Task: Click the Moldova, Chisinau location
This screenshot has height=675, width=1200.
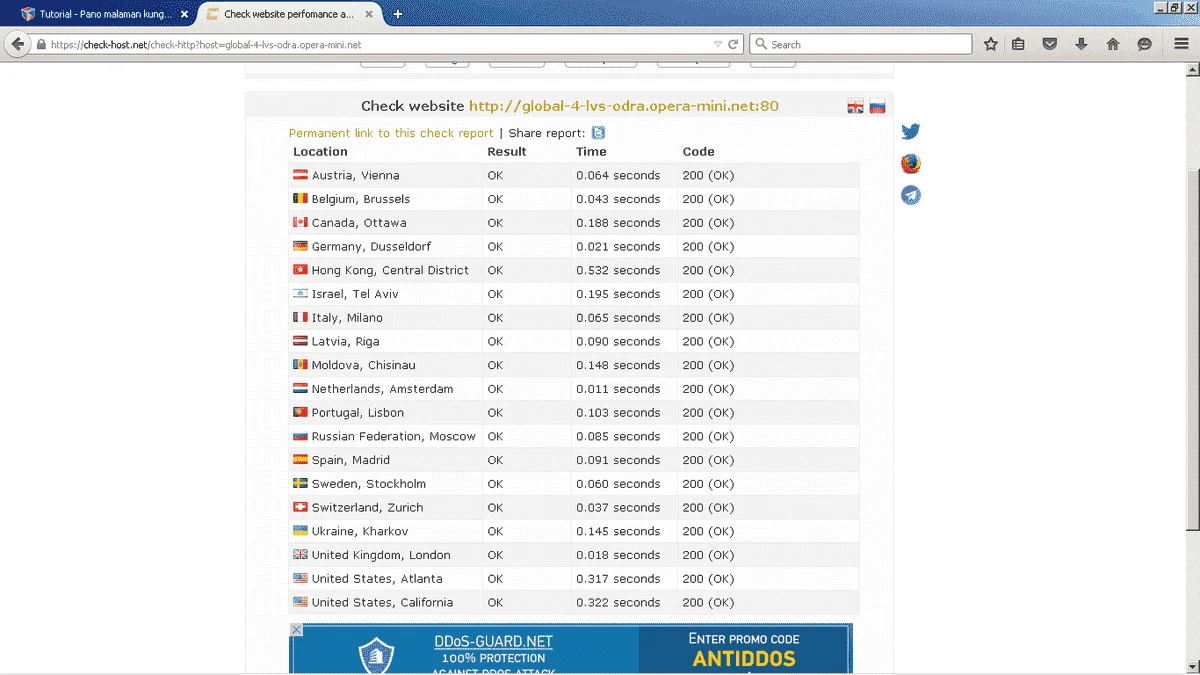Action: (363, 365)
